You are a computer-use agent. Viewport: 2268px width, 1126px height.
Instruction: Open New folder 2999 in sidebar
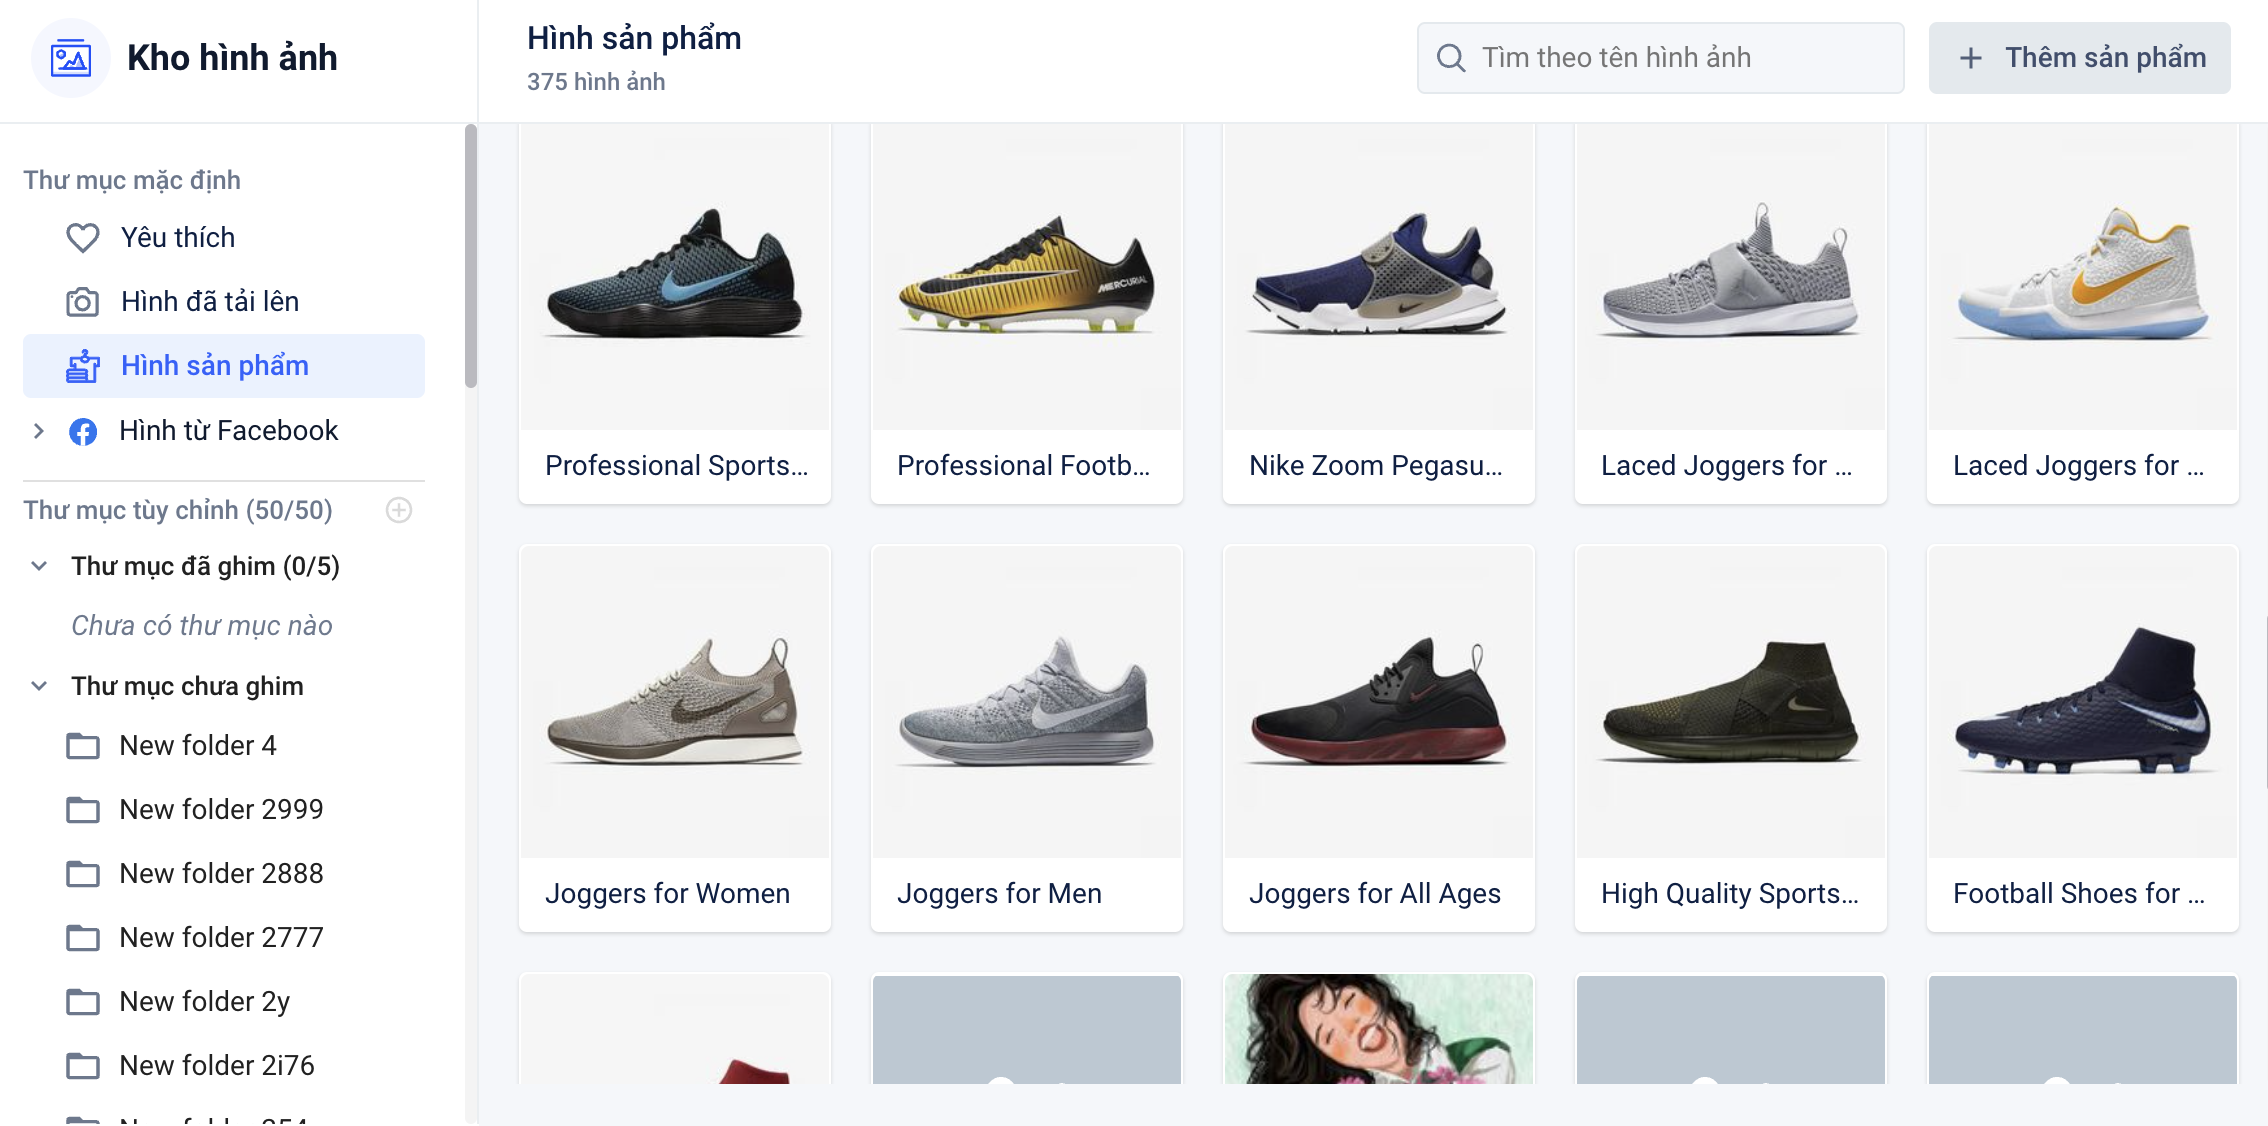click(x=221, y=810)
